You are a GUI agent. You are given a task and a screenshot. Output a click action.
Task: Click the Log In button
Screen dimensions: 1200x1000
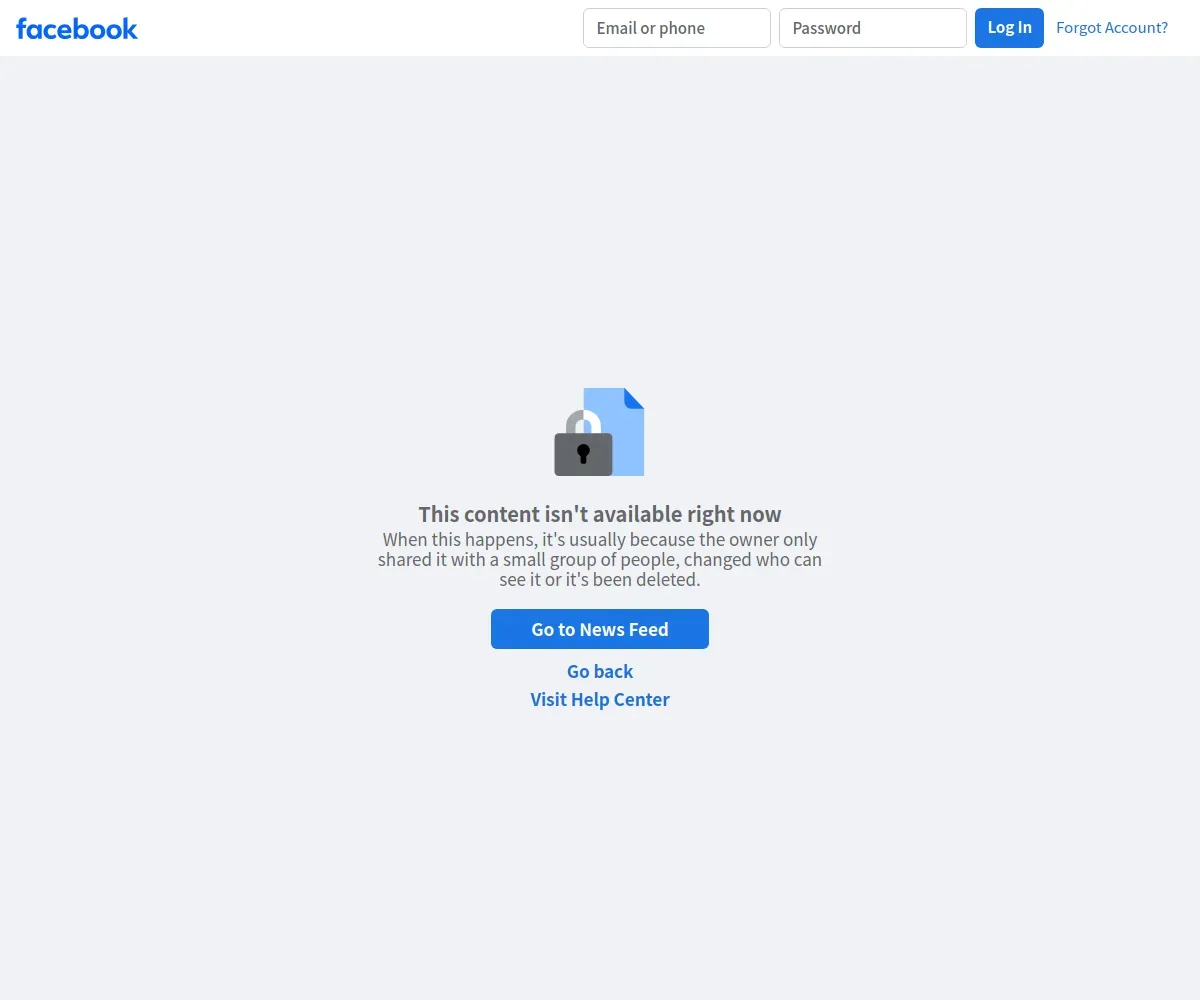pyautogui.click(x=1009, y=28)
